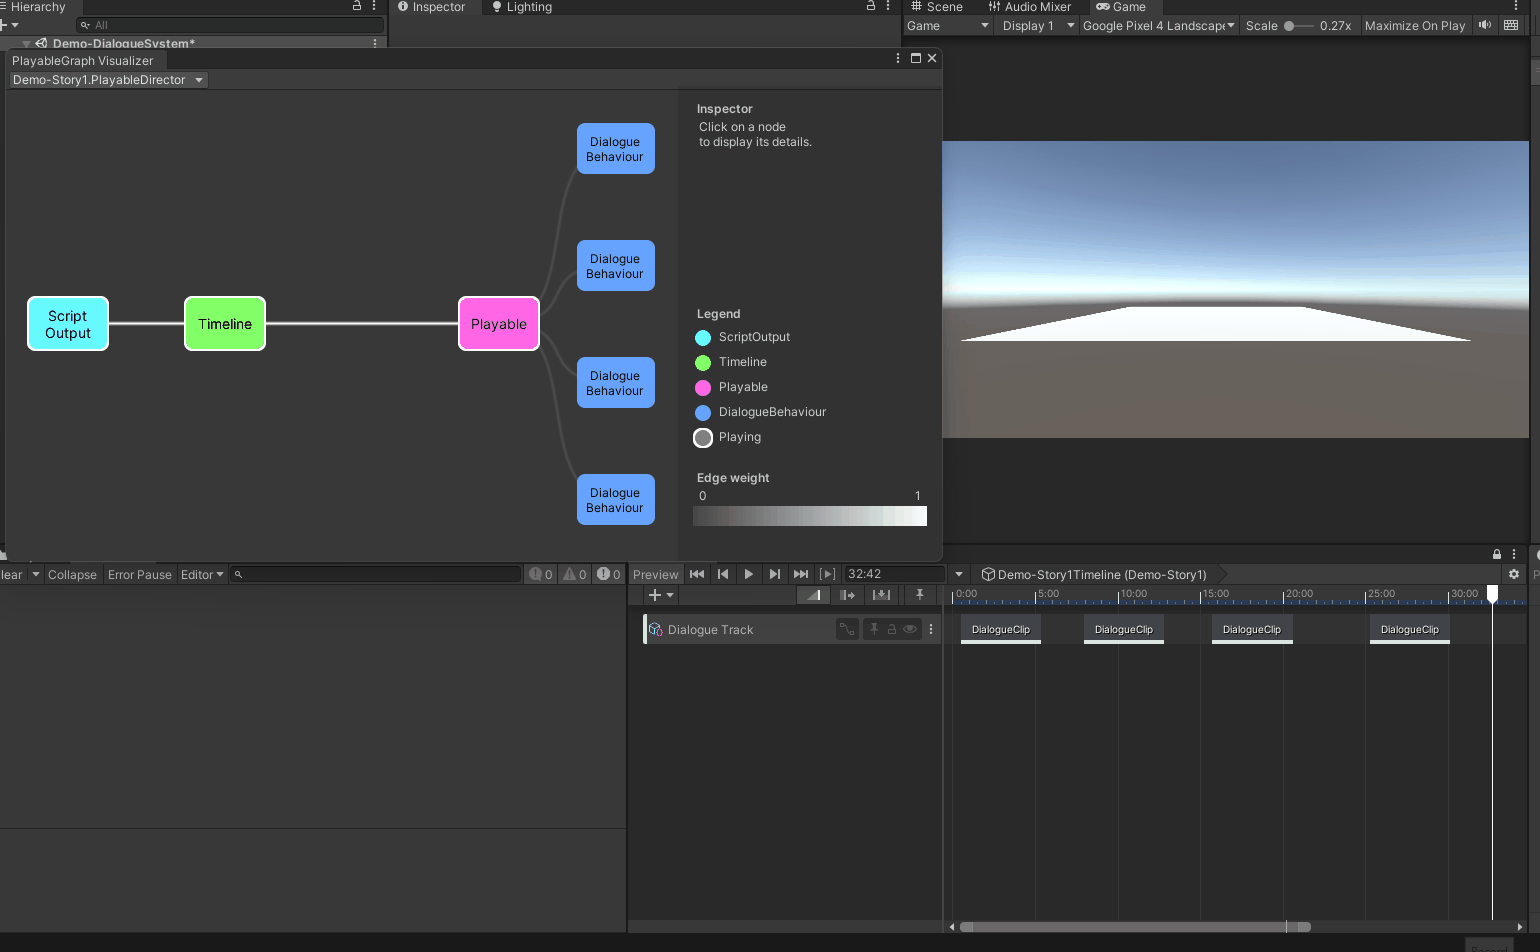
Task: Open the Display 1 dropdown
Action: 1037,26
